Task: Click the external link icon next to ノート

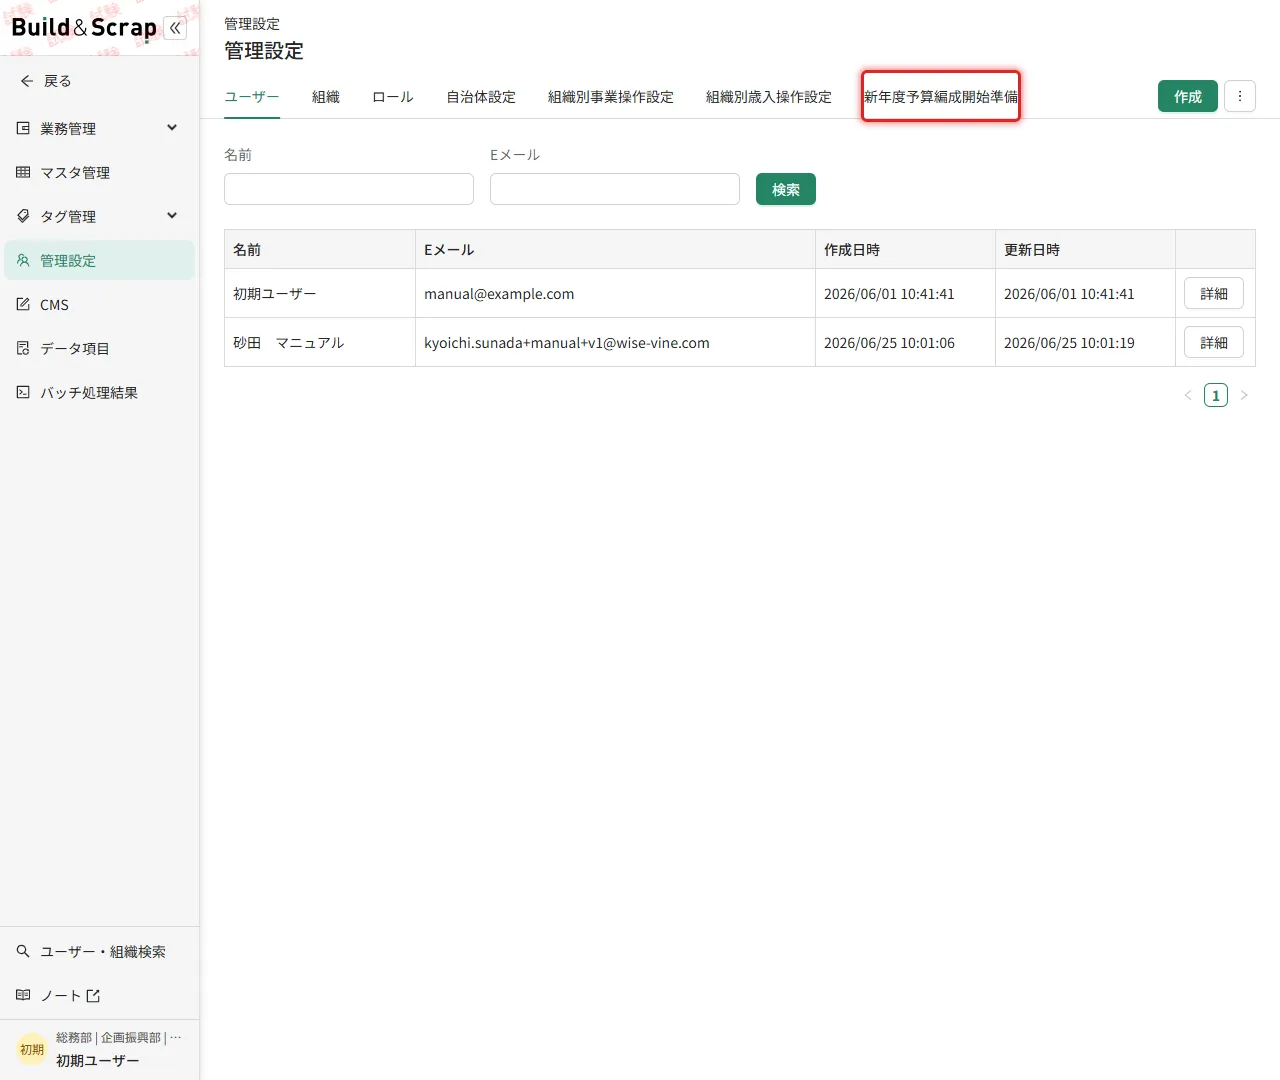Action: point(93,996)
